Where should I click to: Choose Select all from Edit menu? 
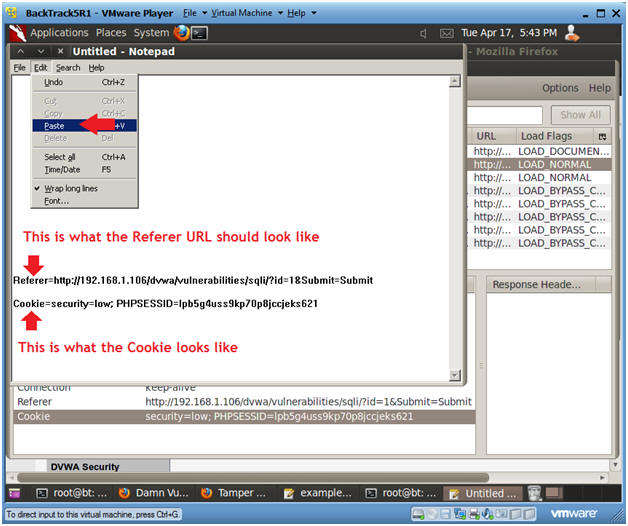tap(85, 157)
